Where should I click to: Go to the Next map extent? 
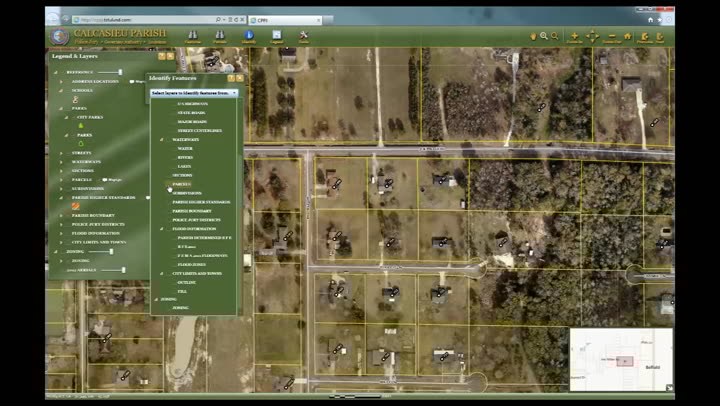click(660, 36)
